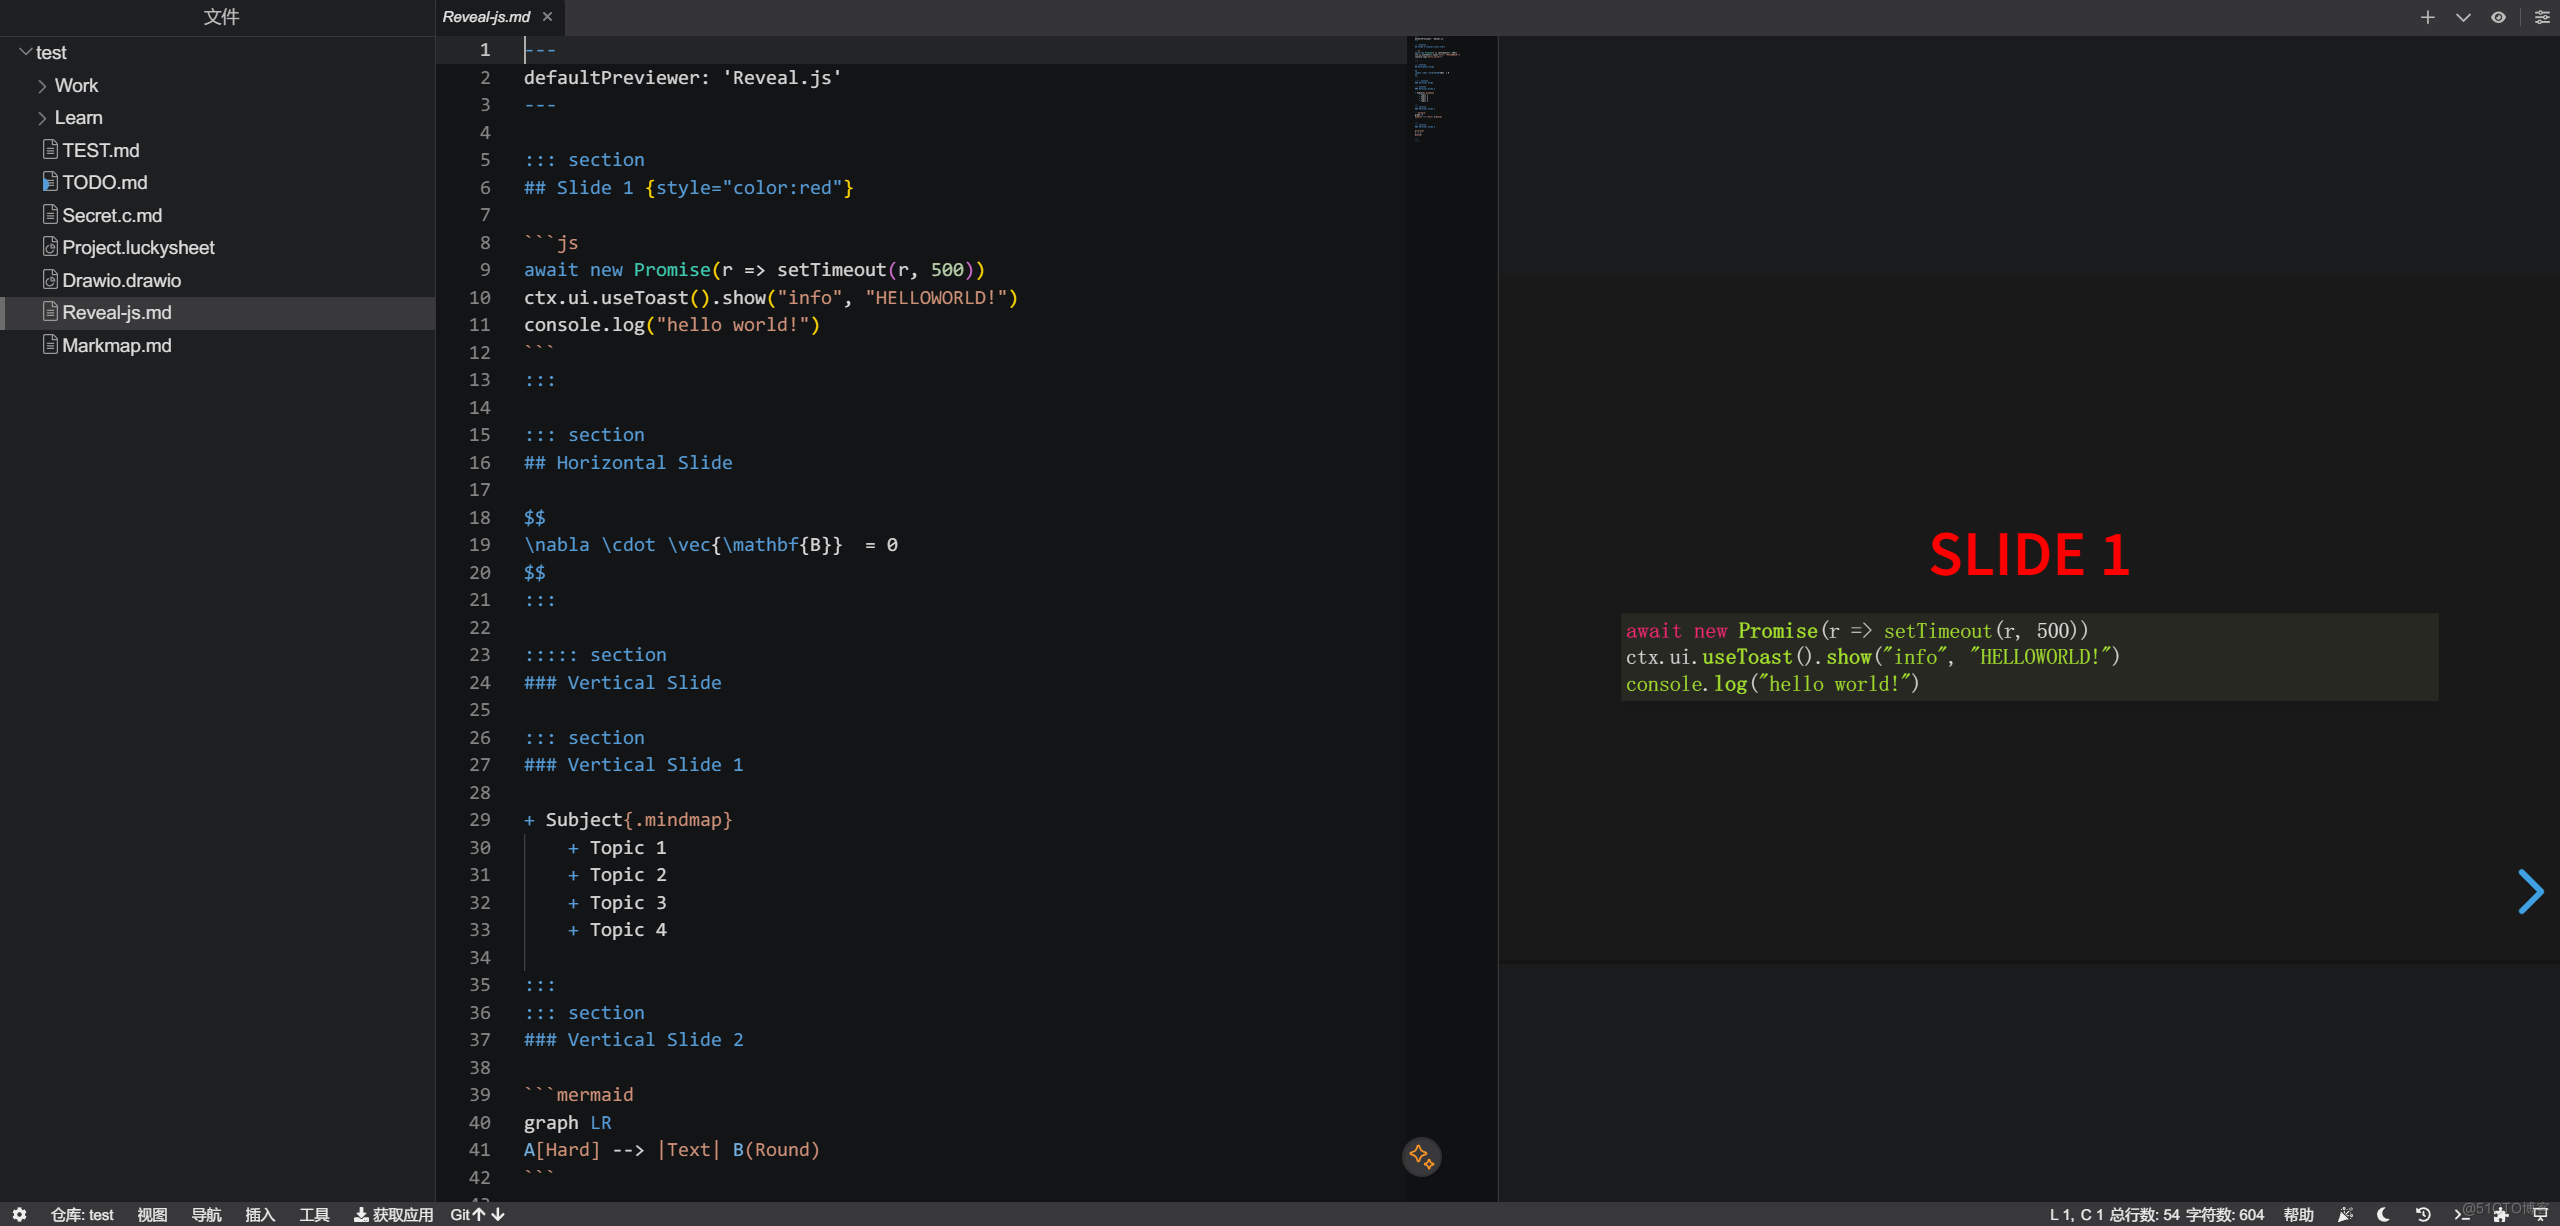The width and height of the screenshot is (2560, 1226).
Task: Click the editor minimap
Action: pyautogui.click(x=1451, y=90)
